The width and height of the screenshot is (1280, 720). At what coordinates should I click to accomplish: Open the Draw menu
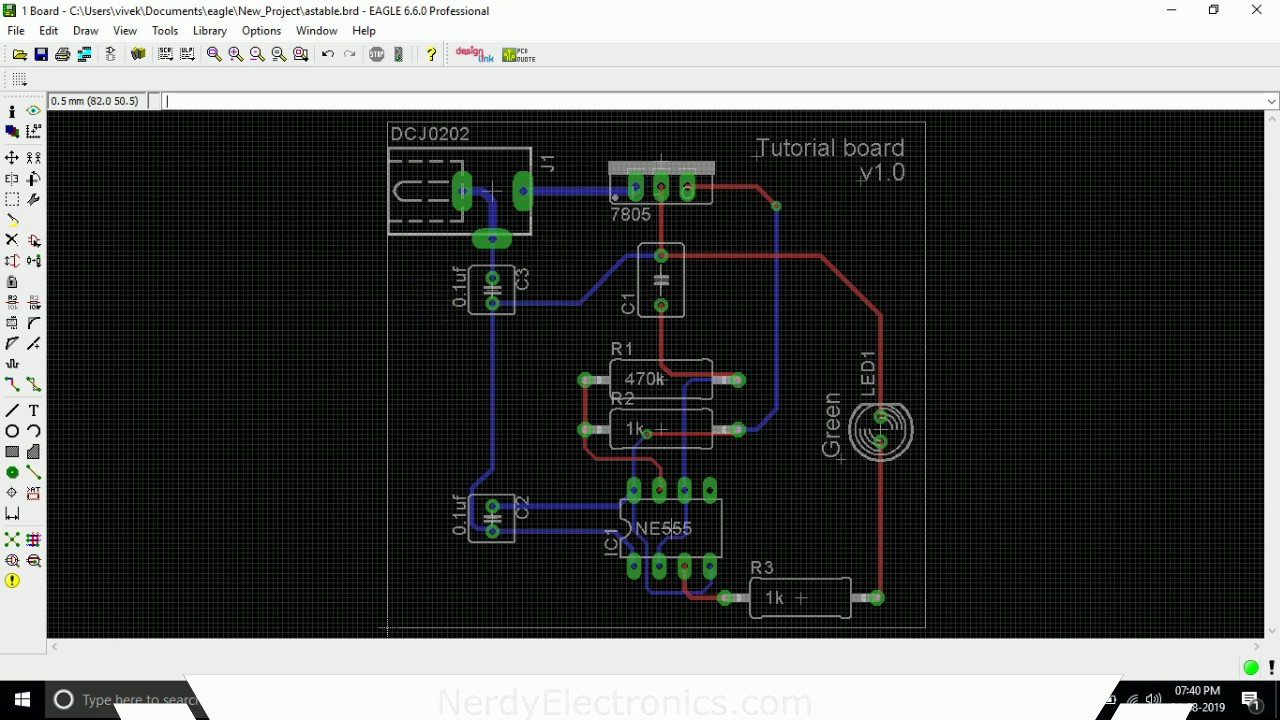pos(86,31)
